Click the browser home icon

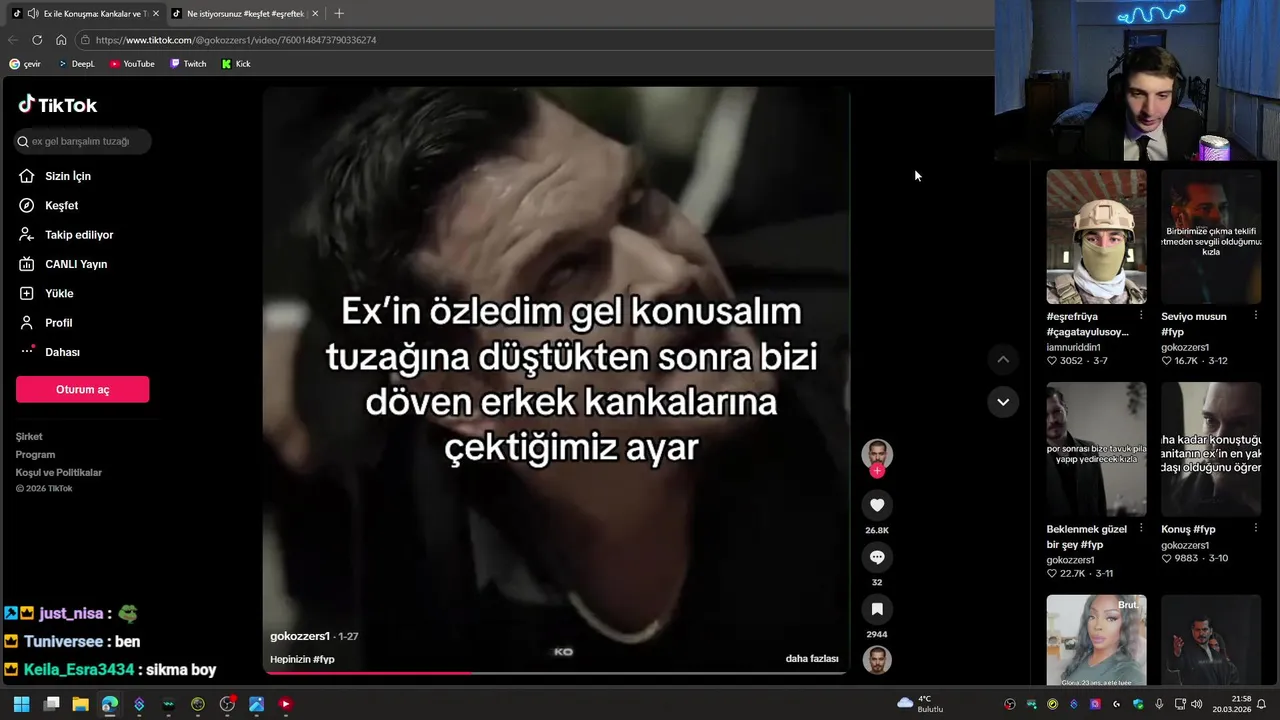(x=61, y=40)
